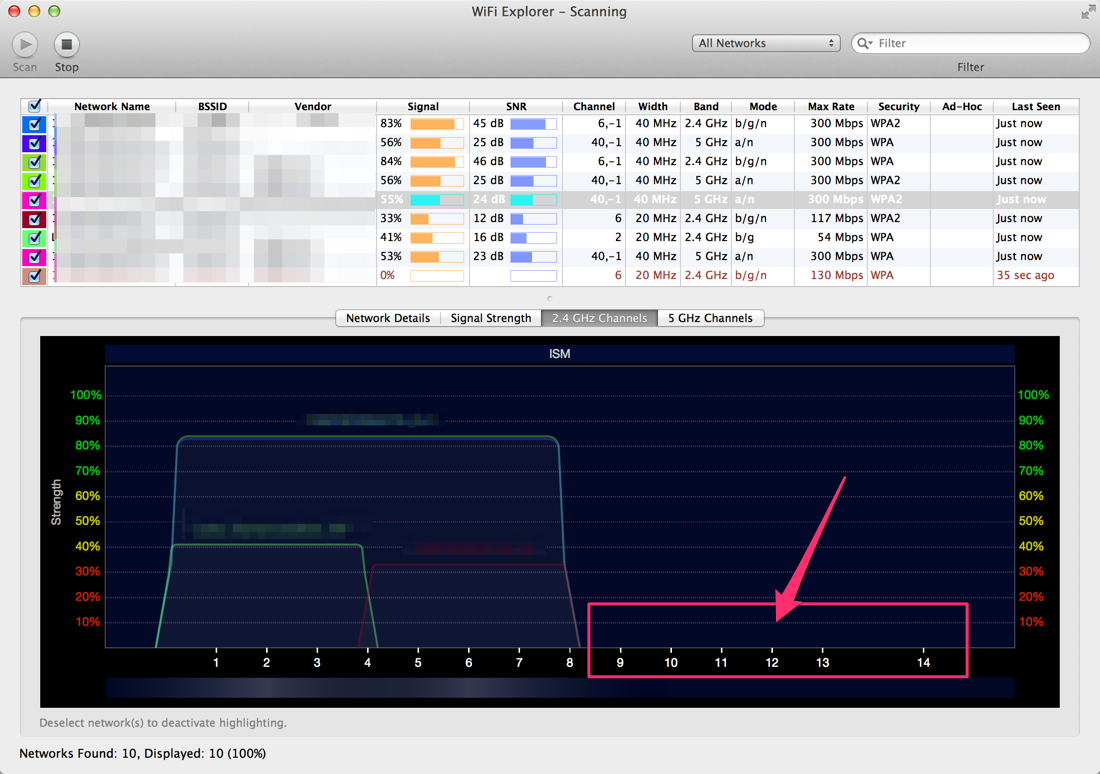Toggle full screen arrows icon in title bar
Screen dimensions: 1100x774
pos(1088,12)
